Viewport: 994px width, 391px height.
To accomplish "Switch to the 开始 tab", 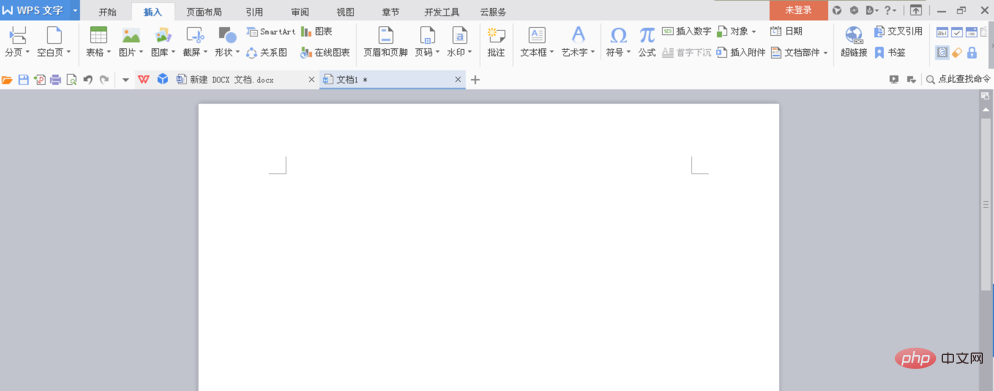I will tap(108, 12).
